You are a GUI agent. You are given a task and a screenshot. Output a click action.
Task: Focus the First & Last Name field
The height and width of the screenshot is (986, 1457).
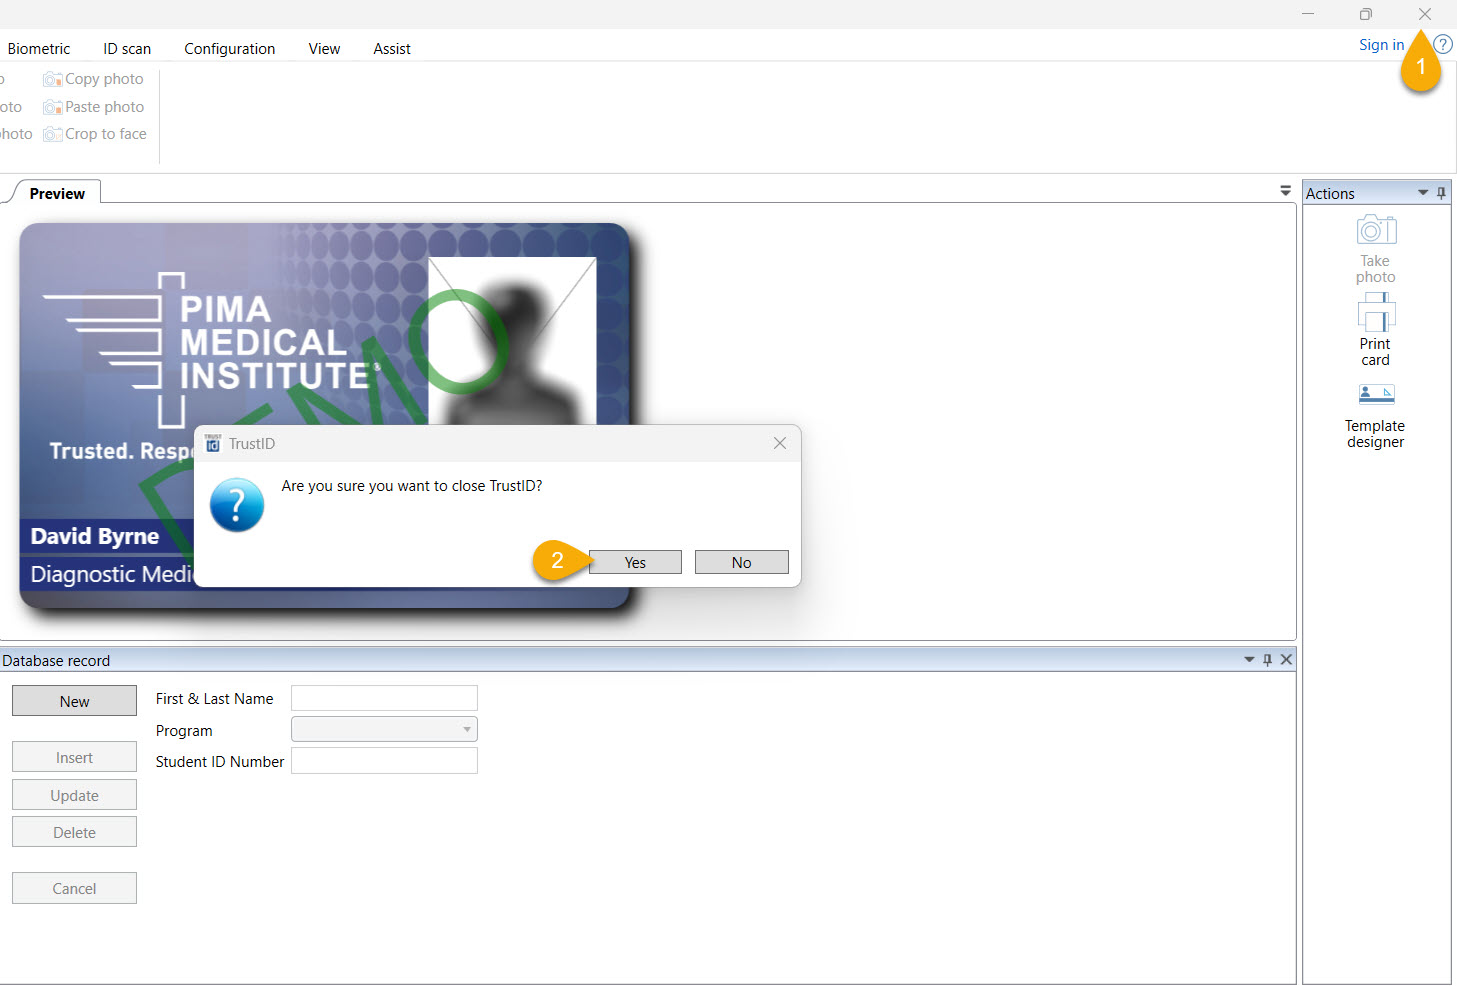(384, 698)
